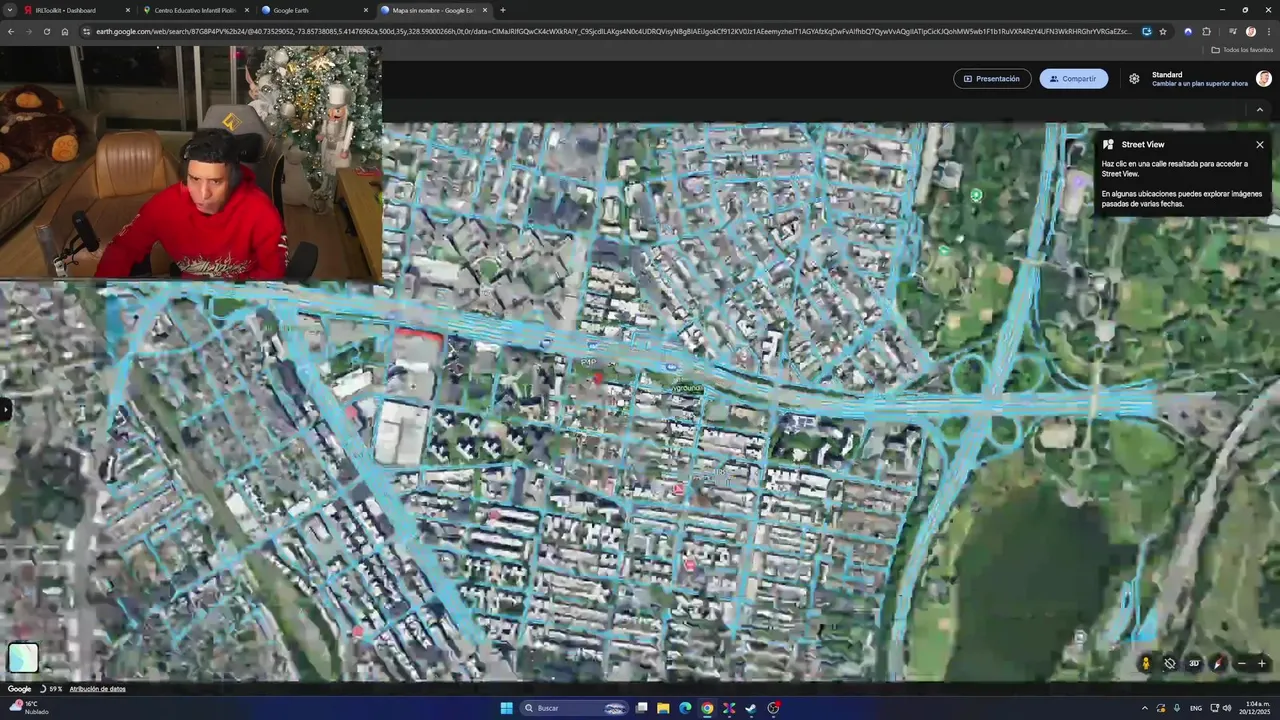
Task: Click the green park marker on the map
Action: pos(976,195)
